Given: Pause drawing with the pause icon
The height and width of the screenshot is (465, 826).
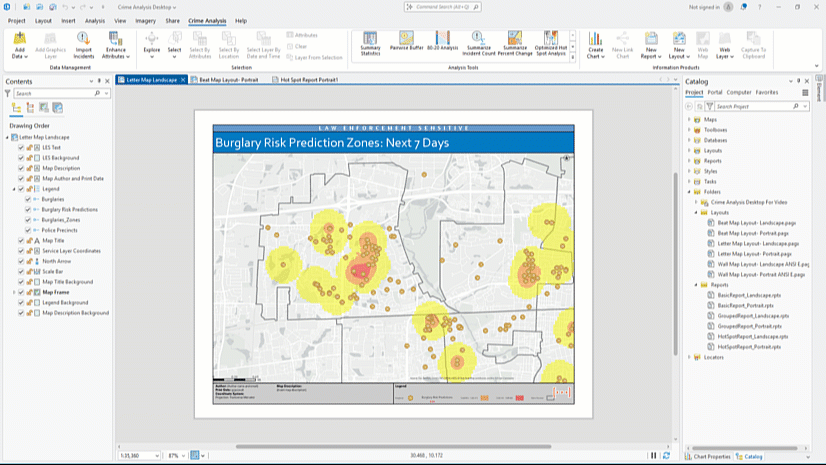Looking at the screenshot, I should pyautogui.click(x=654, y=456).
